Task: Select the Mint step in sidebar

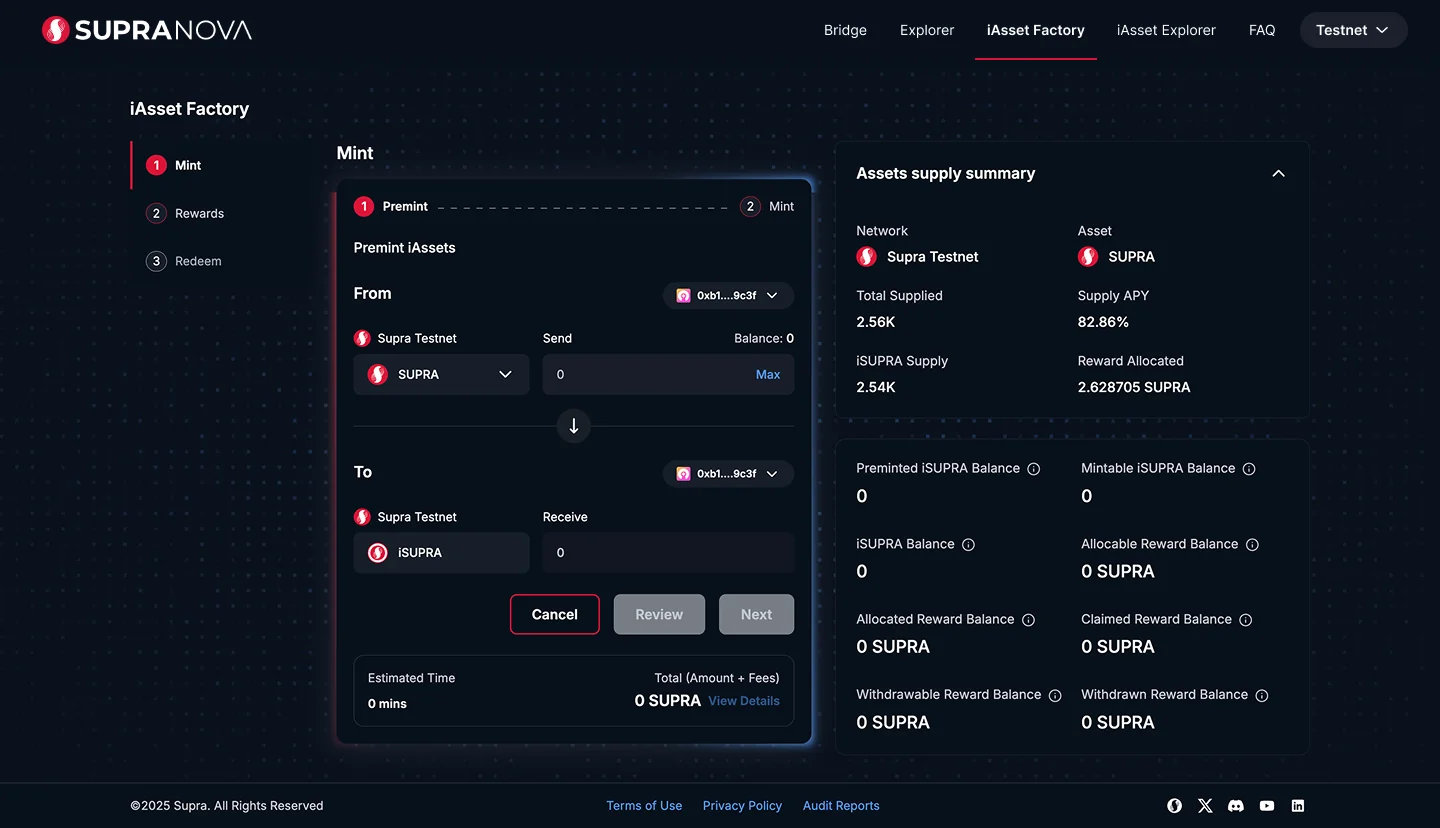Action: coord(174,165)
